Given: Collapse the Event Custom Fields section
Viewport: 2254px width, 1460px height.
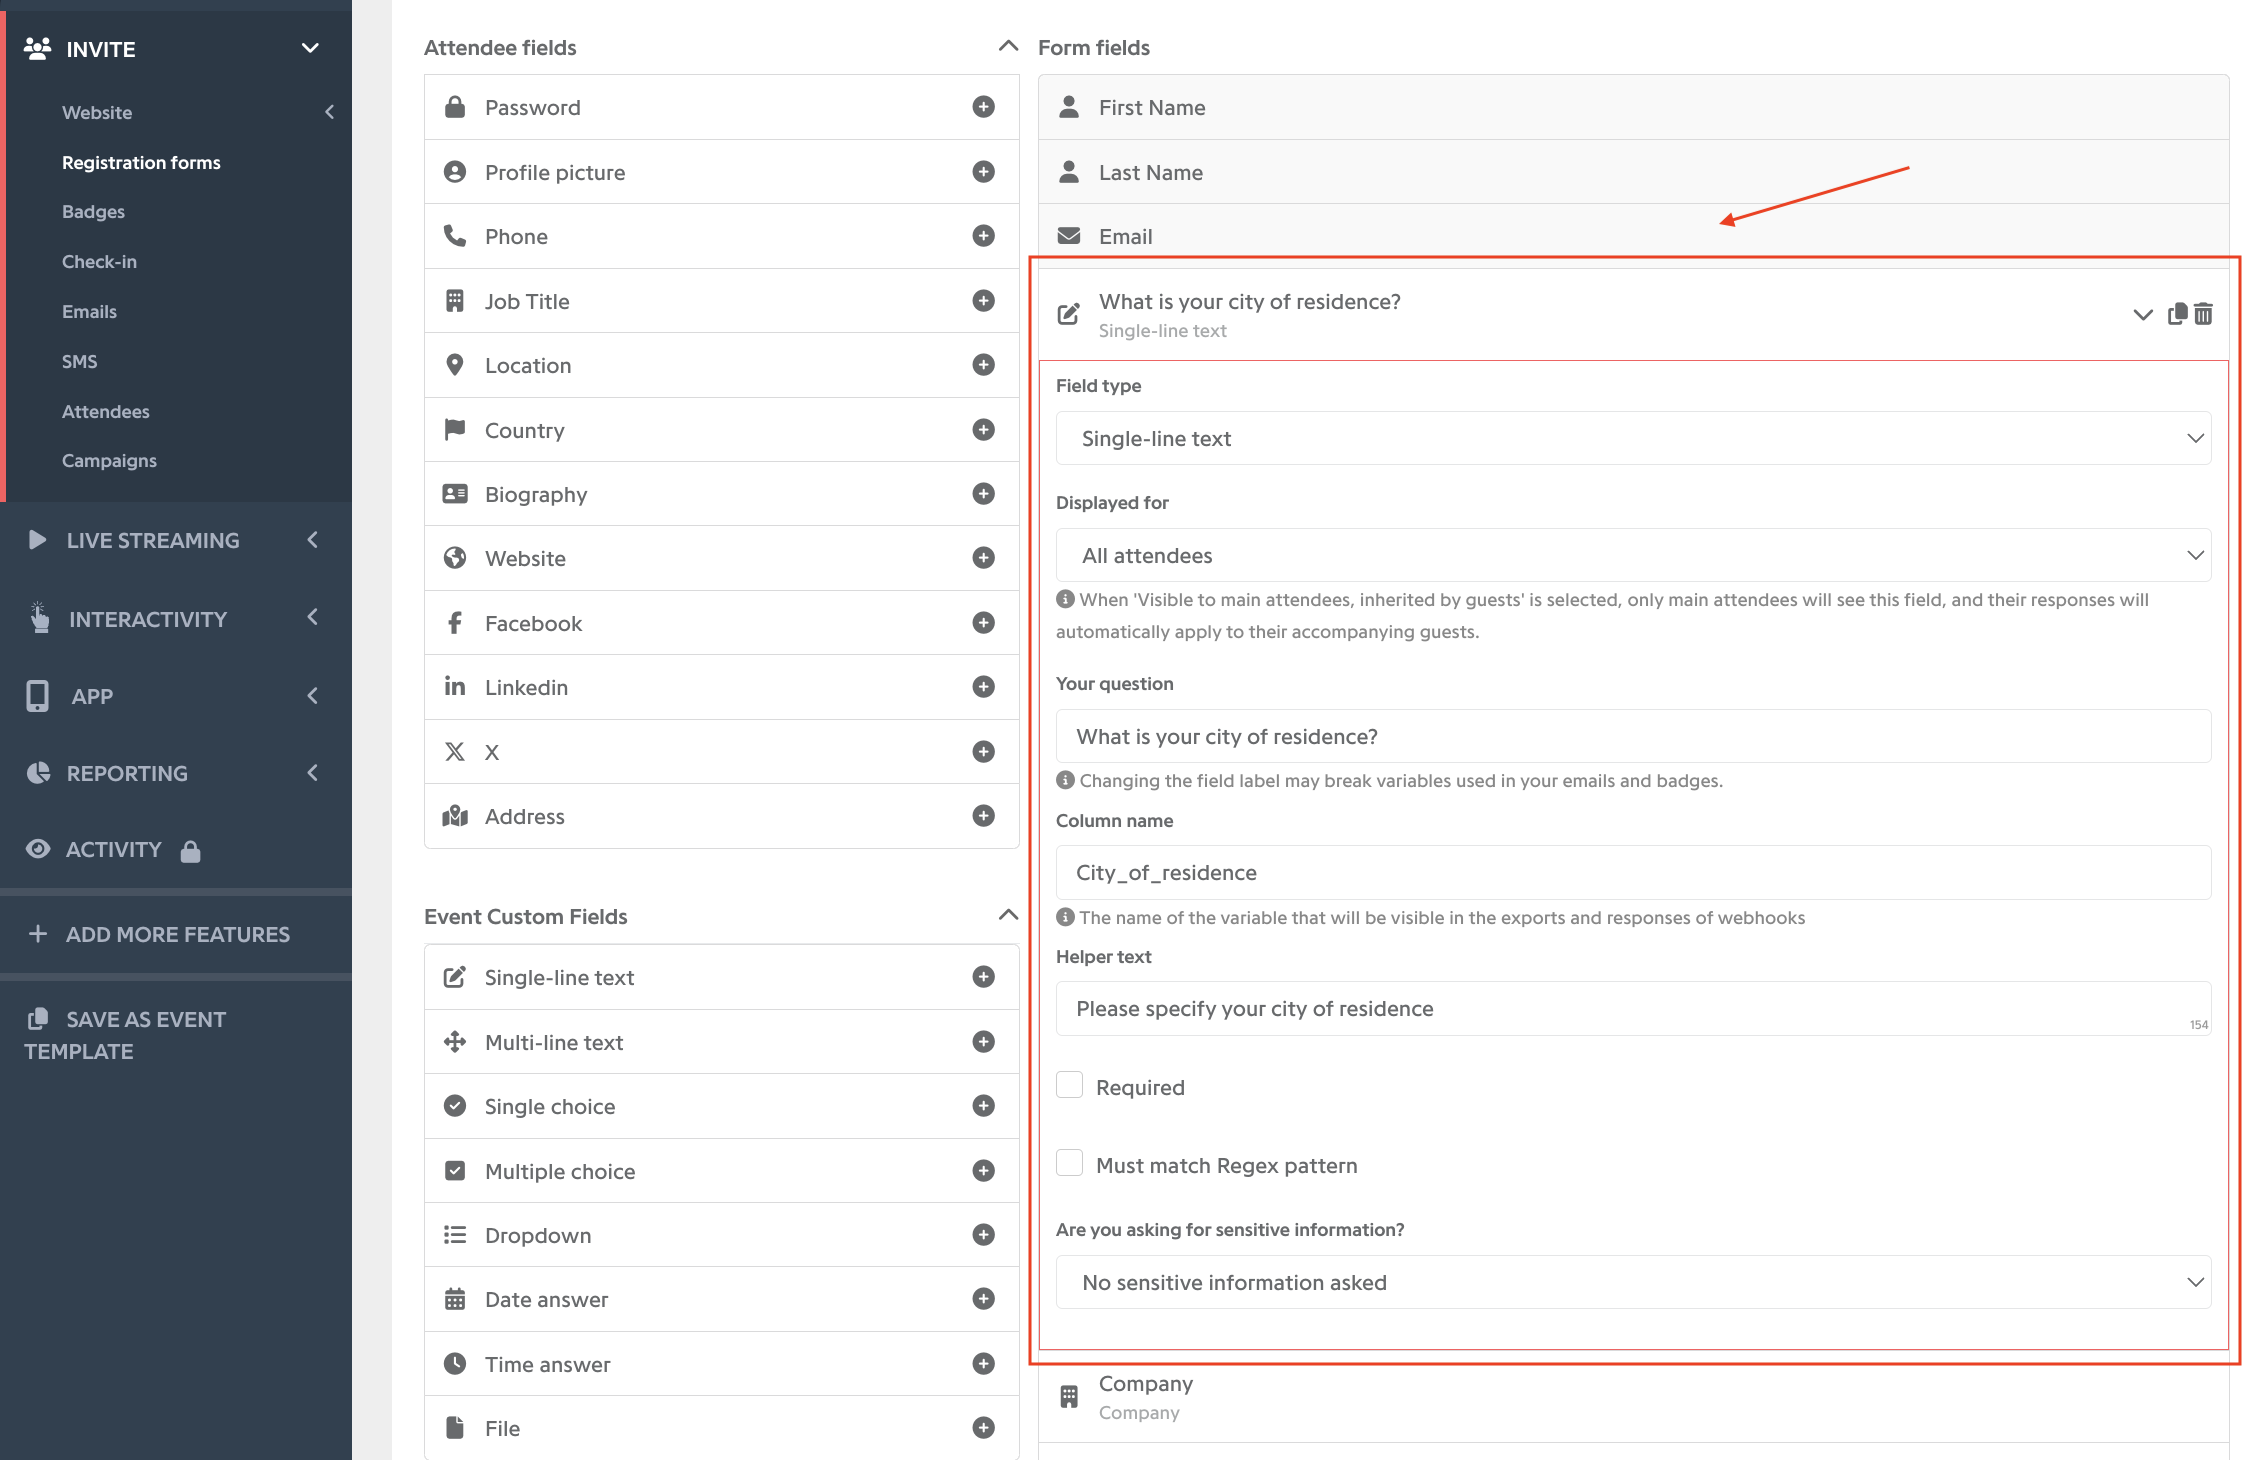Looking at the screenshot, I should coord(1008,916).
